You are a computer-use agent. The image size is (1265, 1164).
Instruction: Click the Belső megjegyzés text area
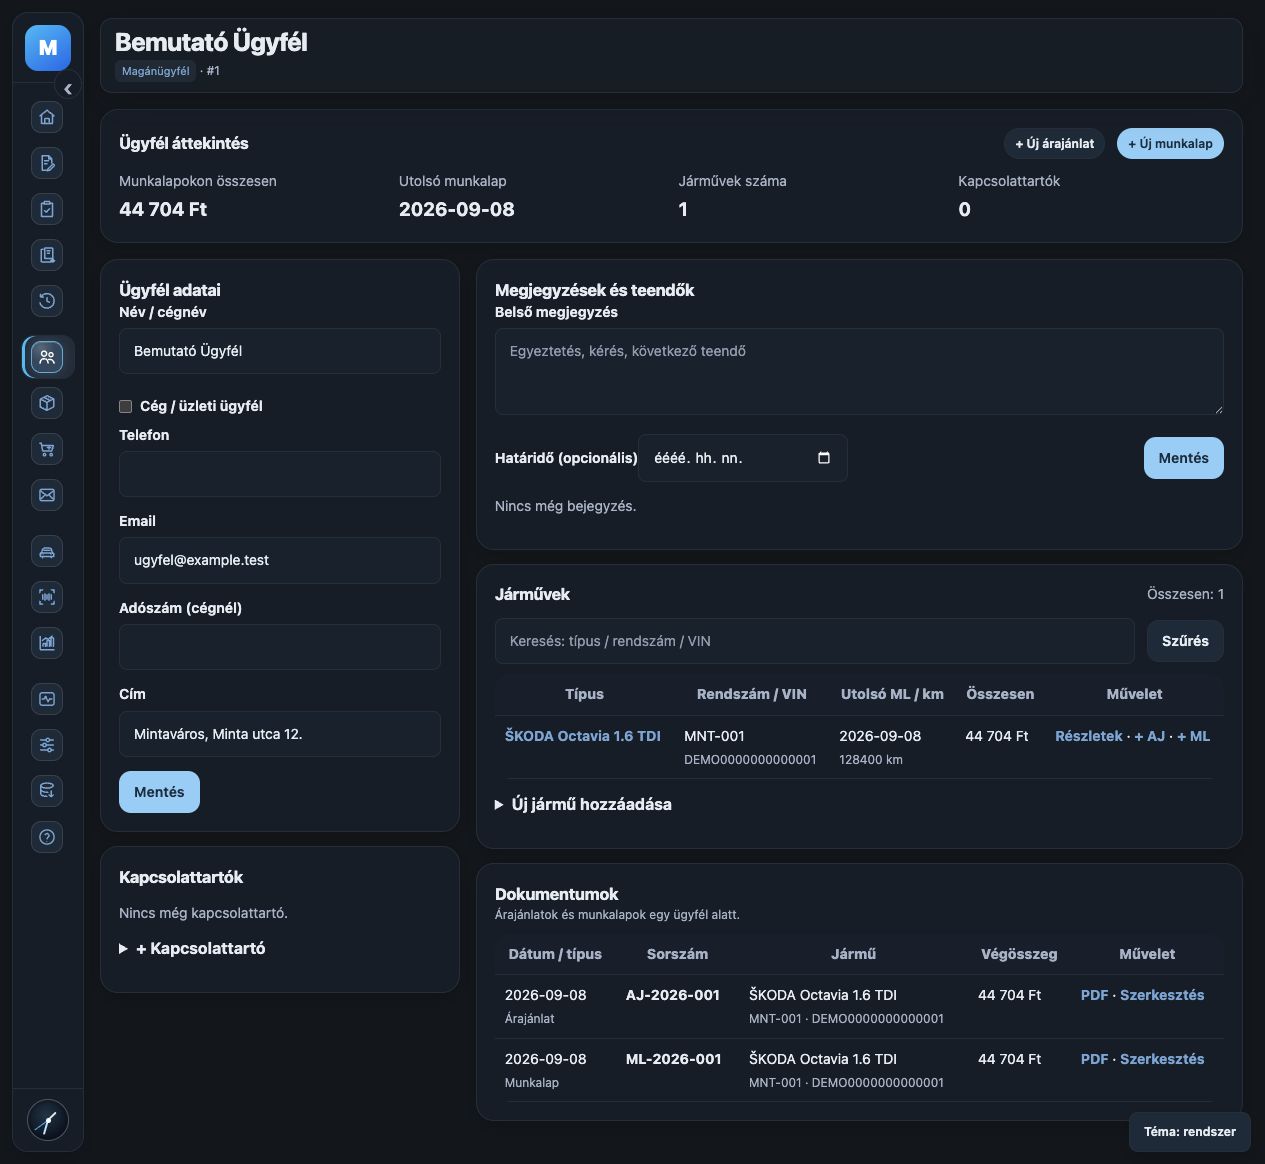[x=859, y=371]
